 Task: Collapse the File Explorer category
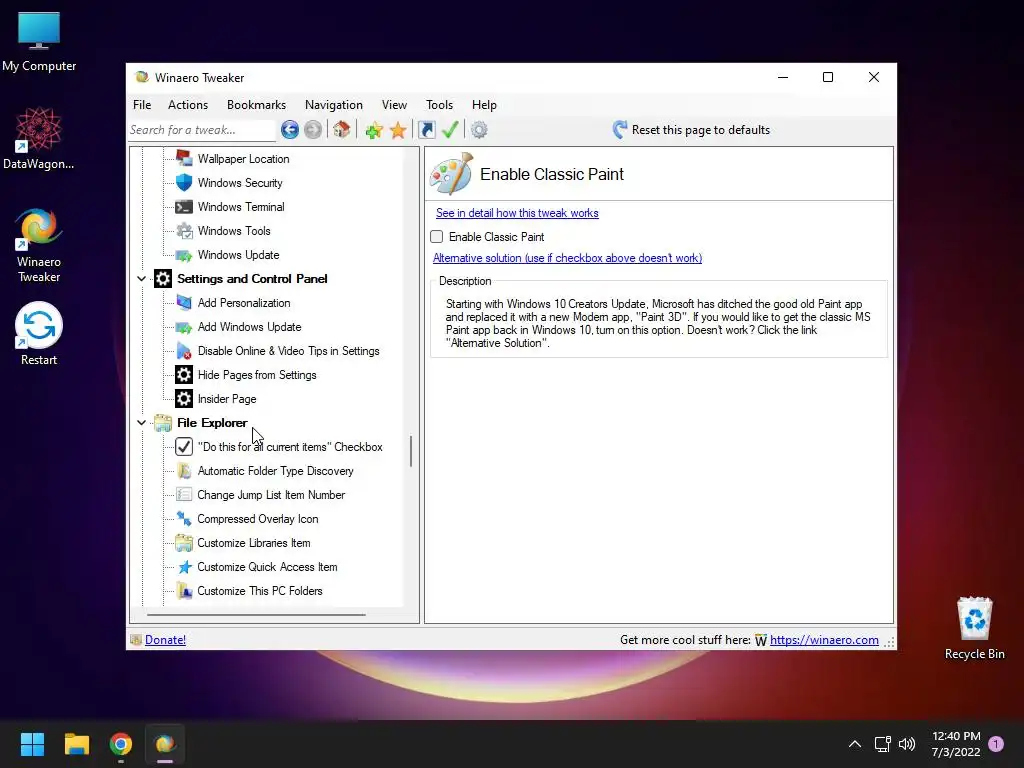coord(141,423)
